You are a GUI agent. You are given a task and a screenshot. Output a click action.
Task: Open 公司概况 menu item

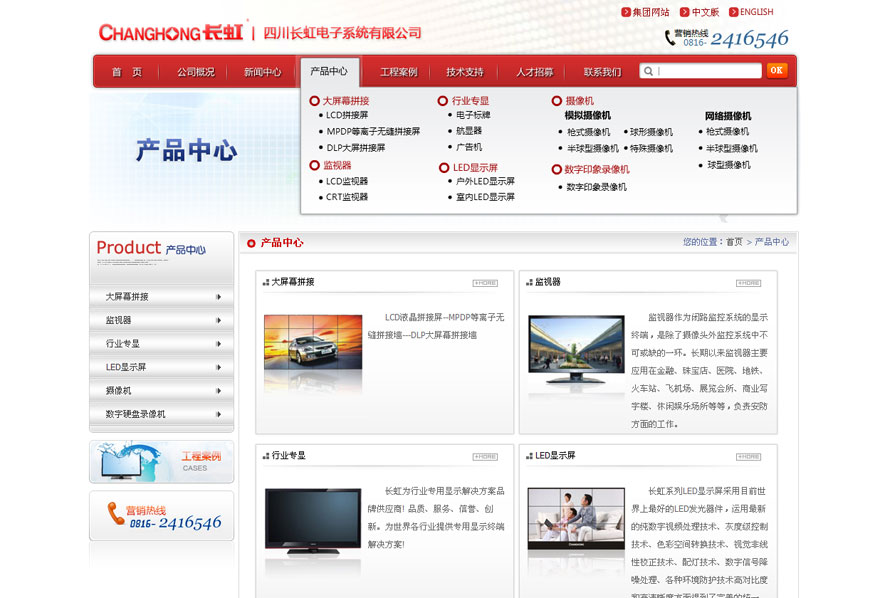pyautogui.click(x=196, y=72)
